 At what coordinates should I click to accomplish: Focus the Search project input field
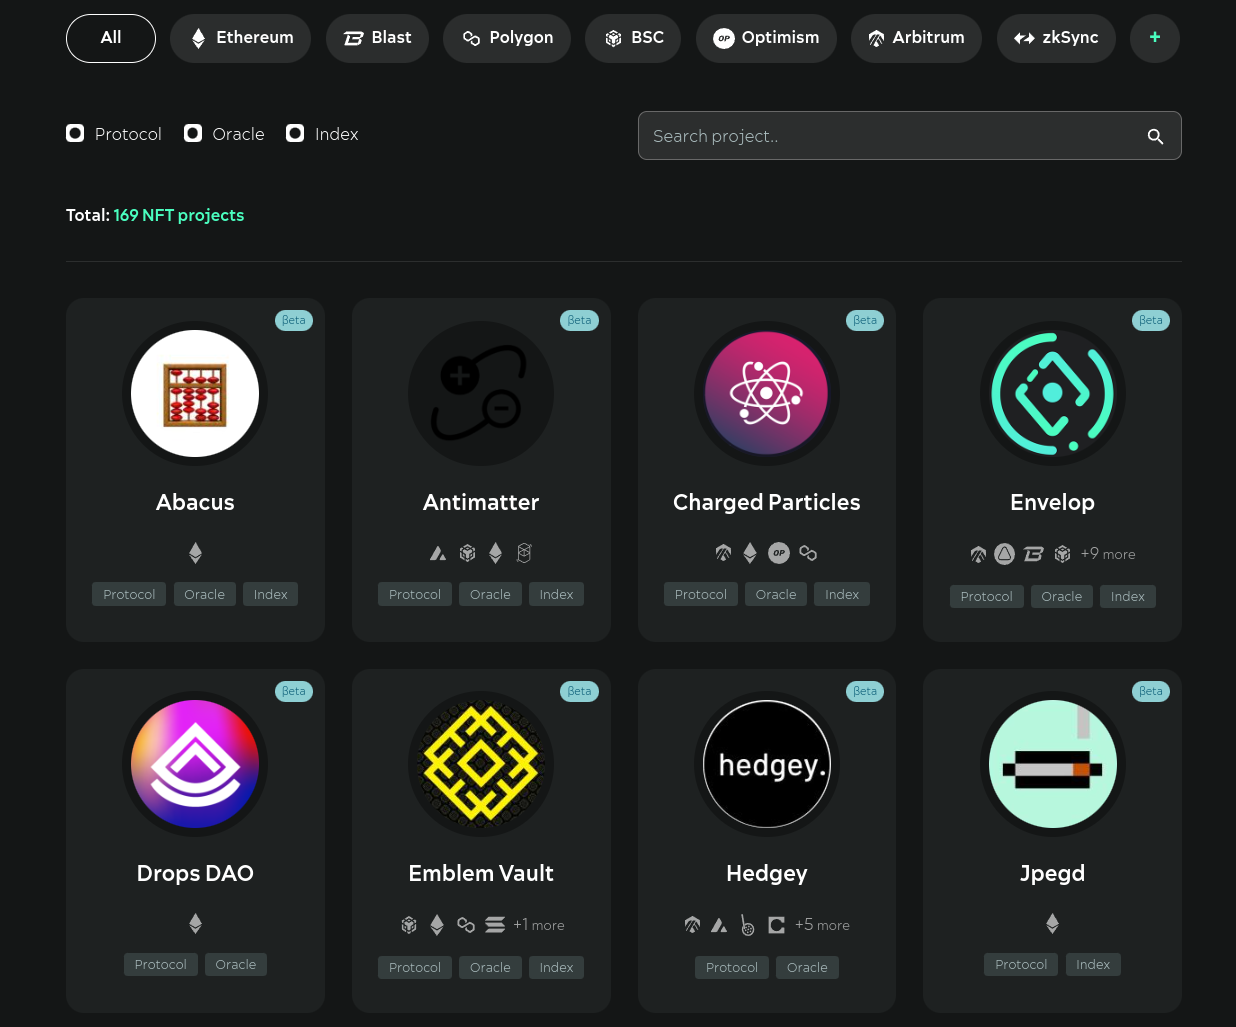(909, 136)
